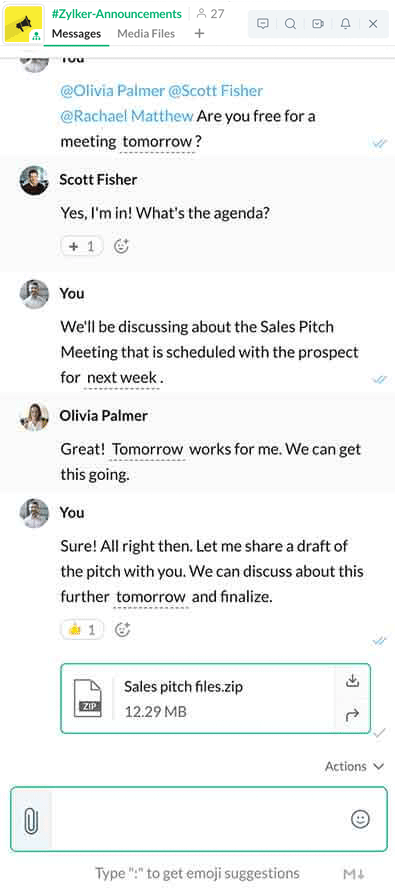
Task: Forward the Sales pitch files.zip attachment
Action: 352,715
